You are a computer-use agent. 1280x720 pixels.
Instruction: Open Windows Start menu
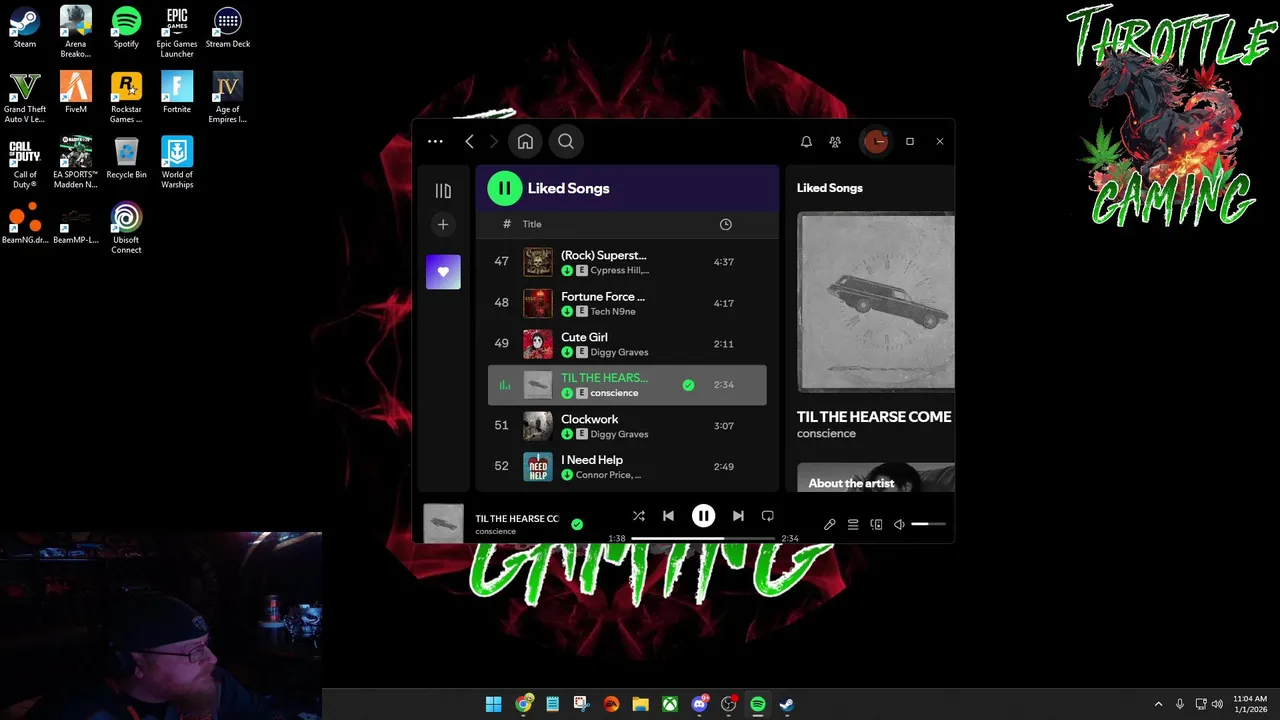494,704
